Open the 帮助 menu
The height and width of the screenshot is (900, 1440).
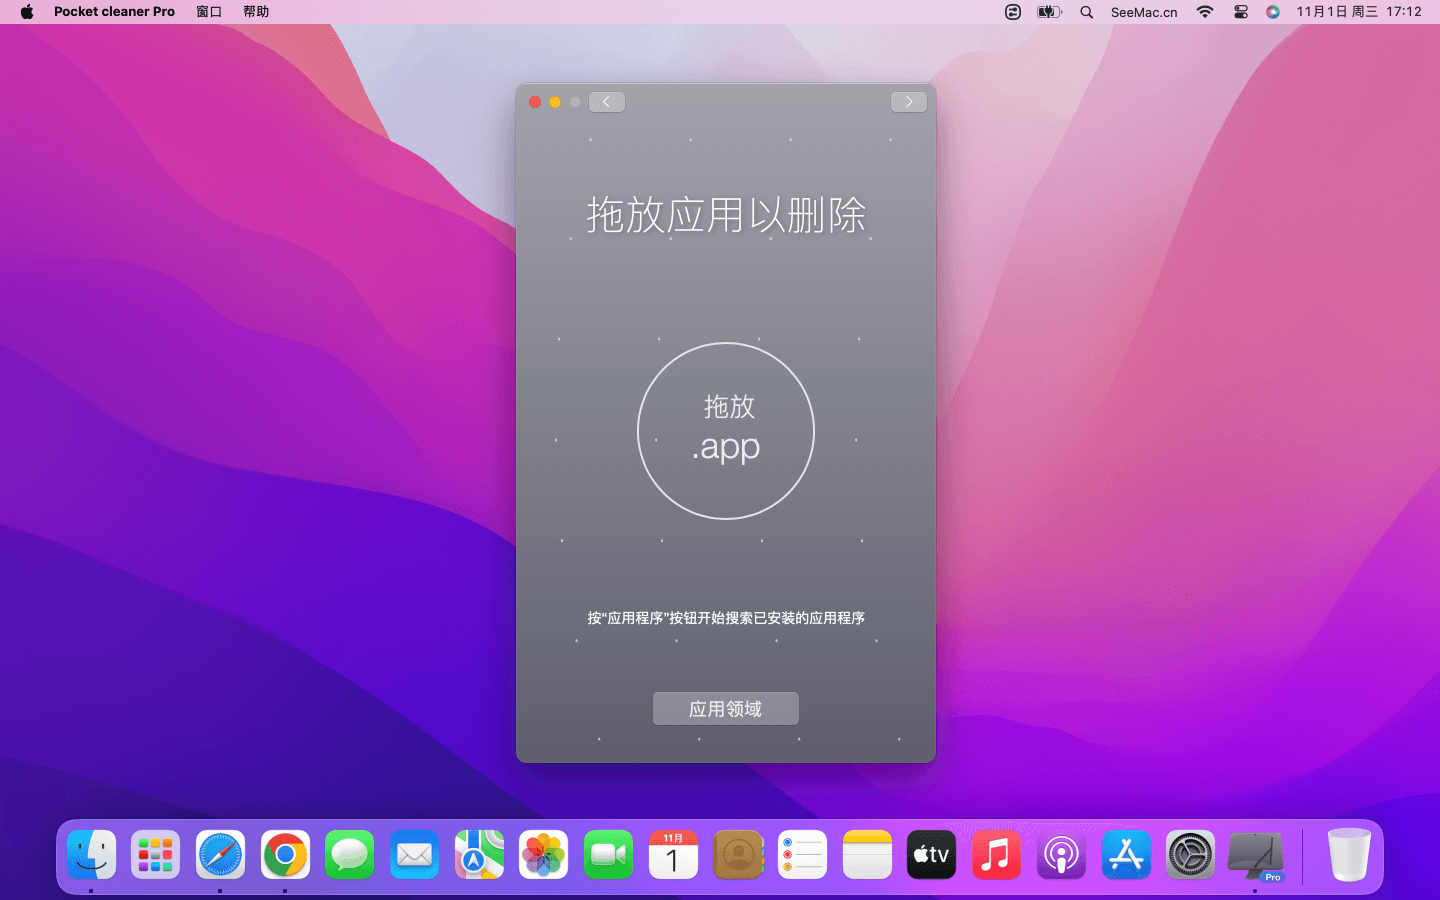click(256, 12)
